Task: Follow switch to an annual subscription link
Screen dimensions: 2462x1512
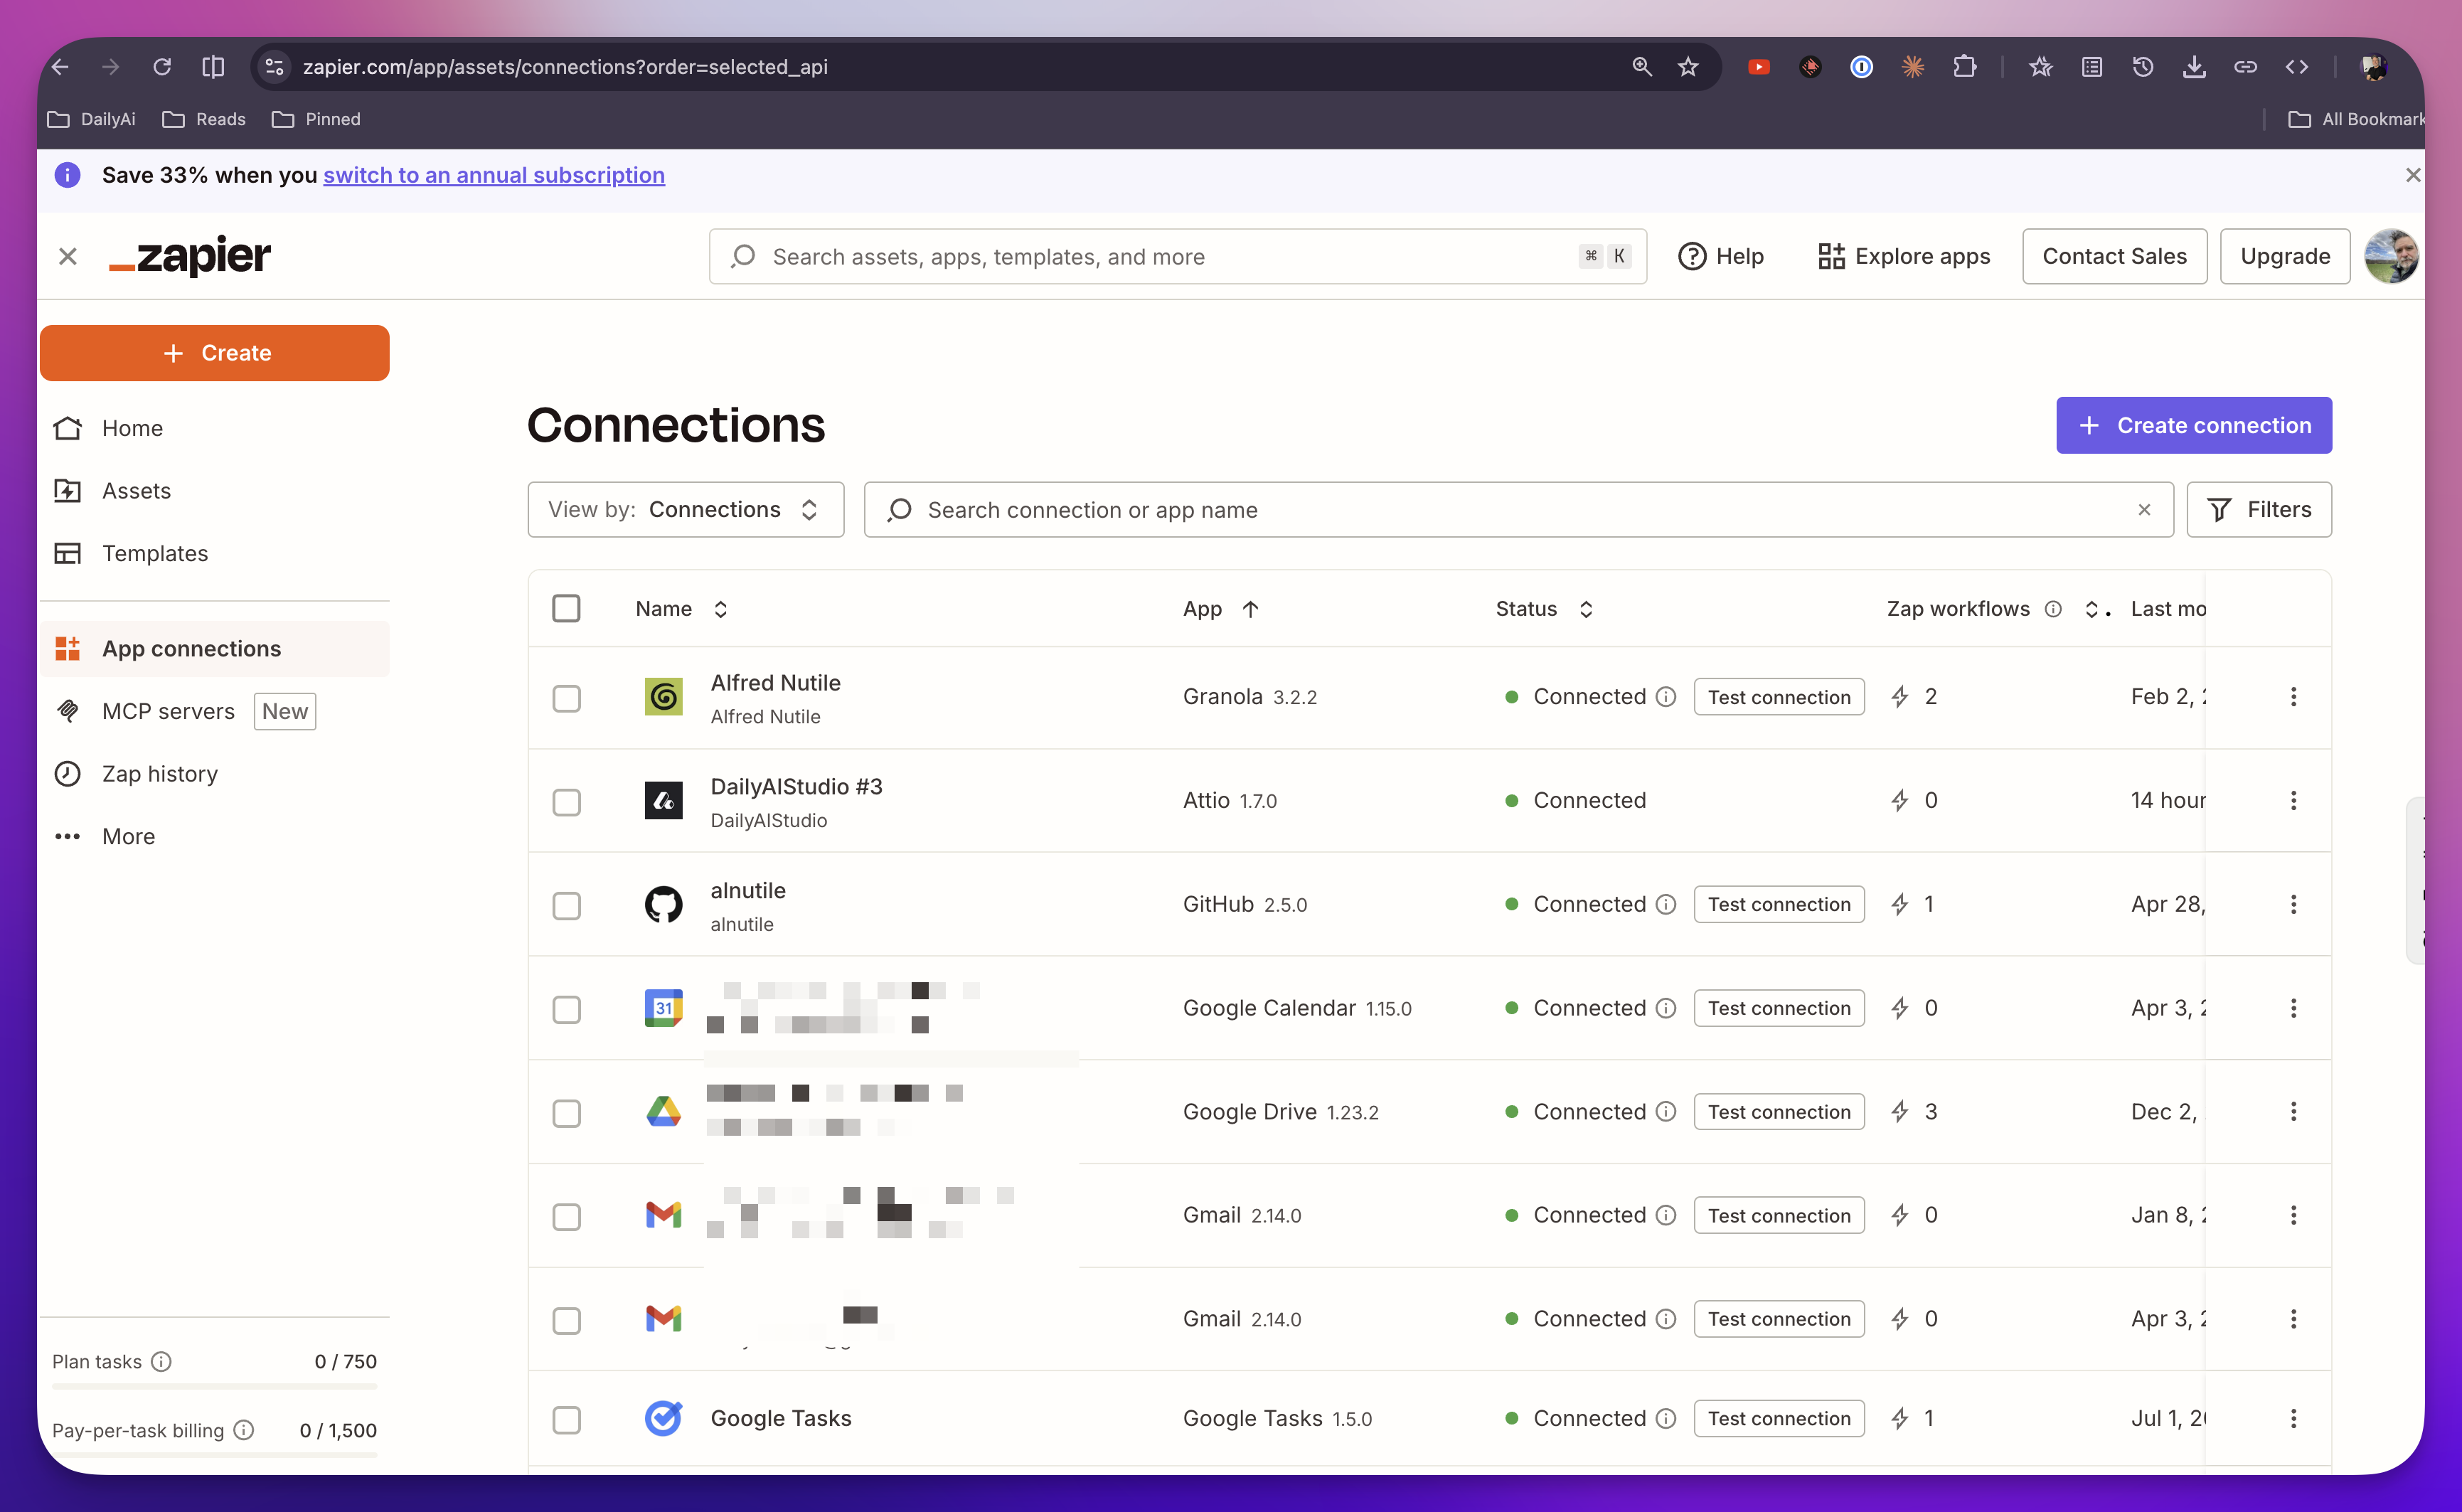Action: coord(494,175)
